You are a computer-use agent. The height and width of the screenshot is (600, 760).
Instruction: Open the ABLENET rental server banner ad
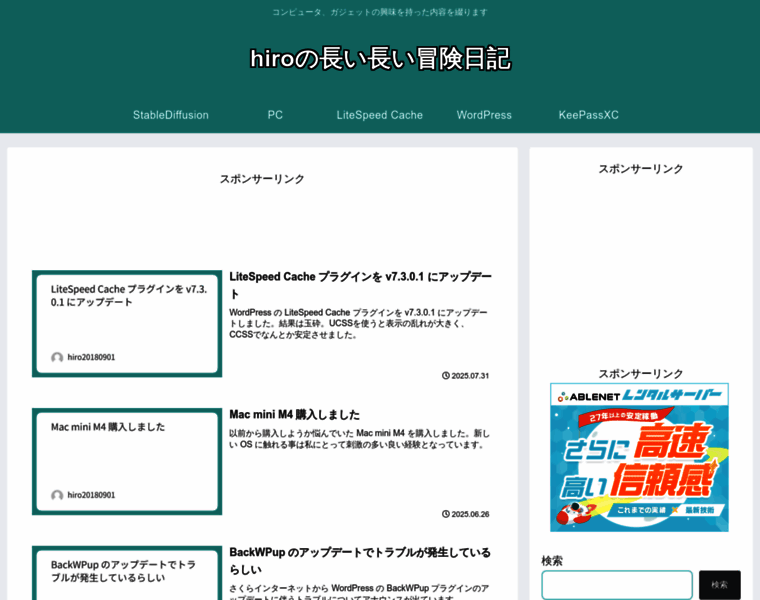click(x=639, y=457)
